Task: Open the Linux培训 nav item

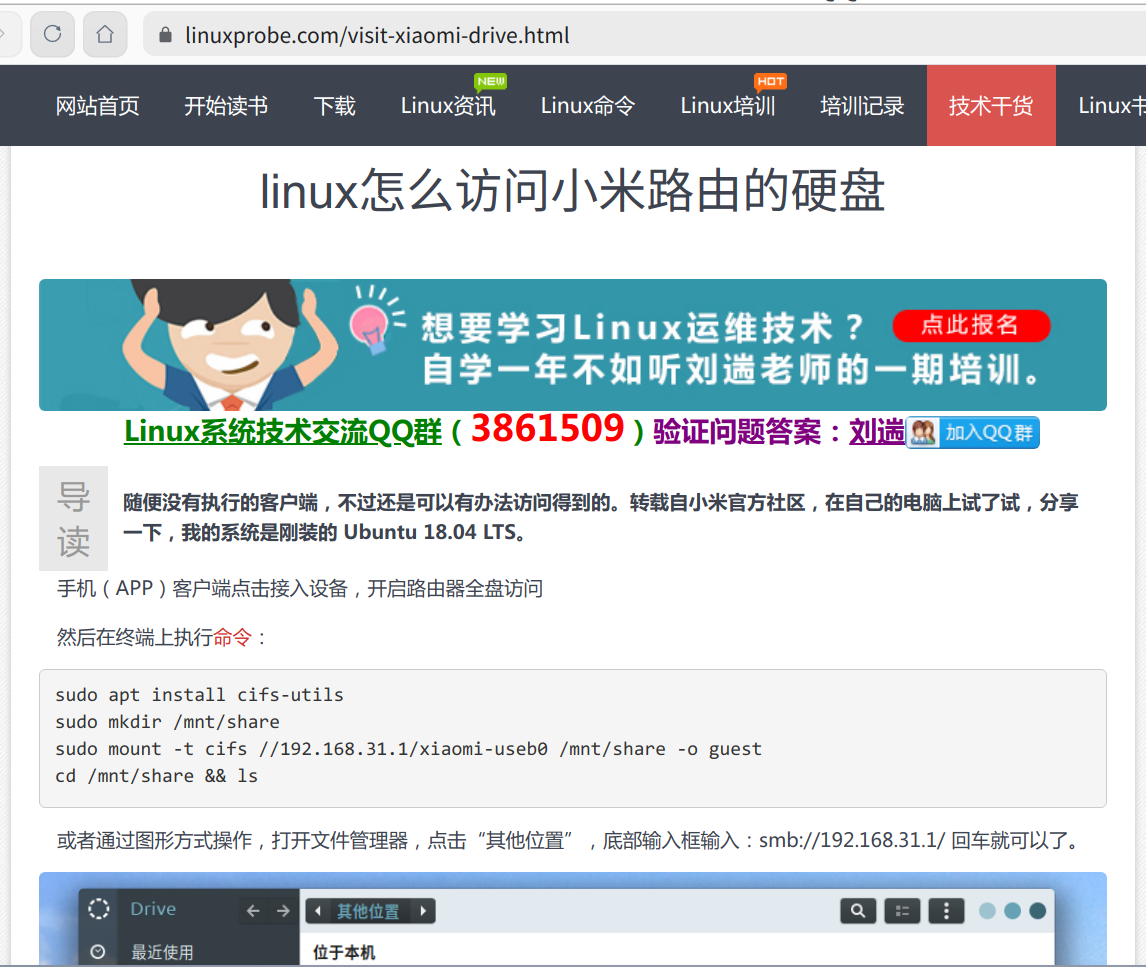Action: [x=728, y=106]
